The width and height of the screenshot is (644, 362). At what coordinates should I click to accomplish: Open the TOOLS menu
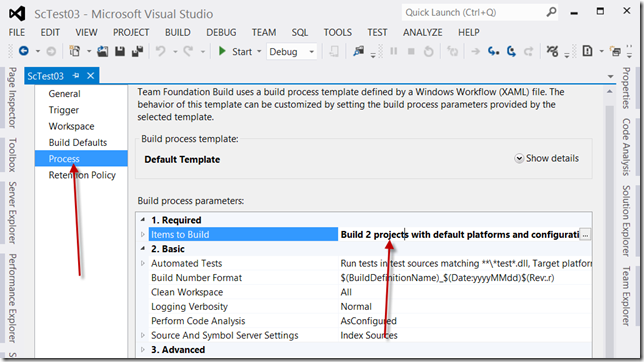click(338, 32)
